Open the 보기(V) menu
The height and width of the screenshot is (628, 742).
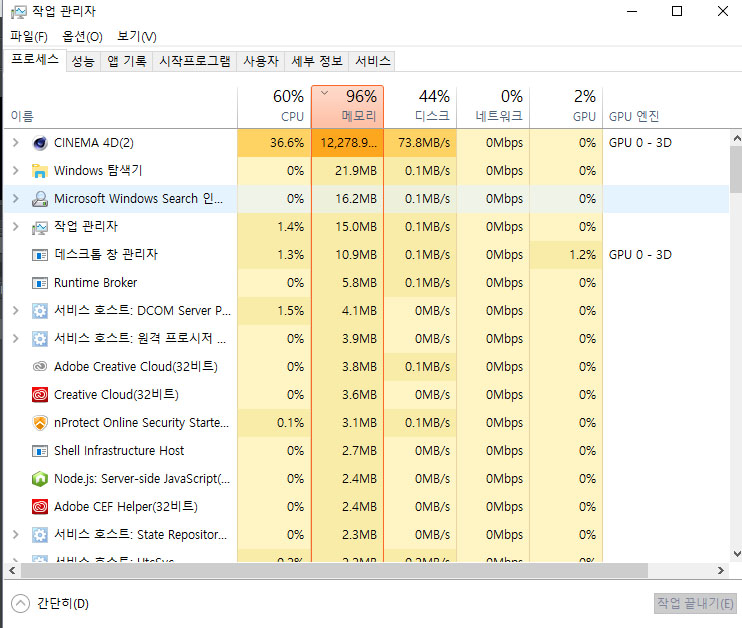click(137, 36)
